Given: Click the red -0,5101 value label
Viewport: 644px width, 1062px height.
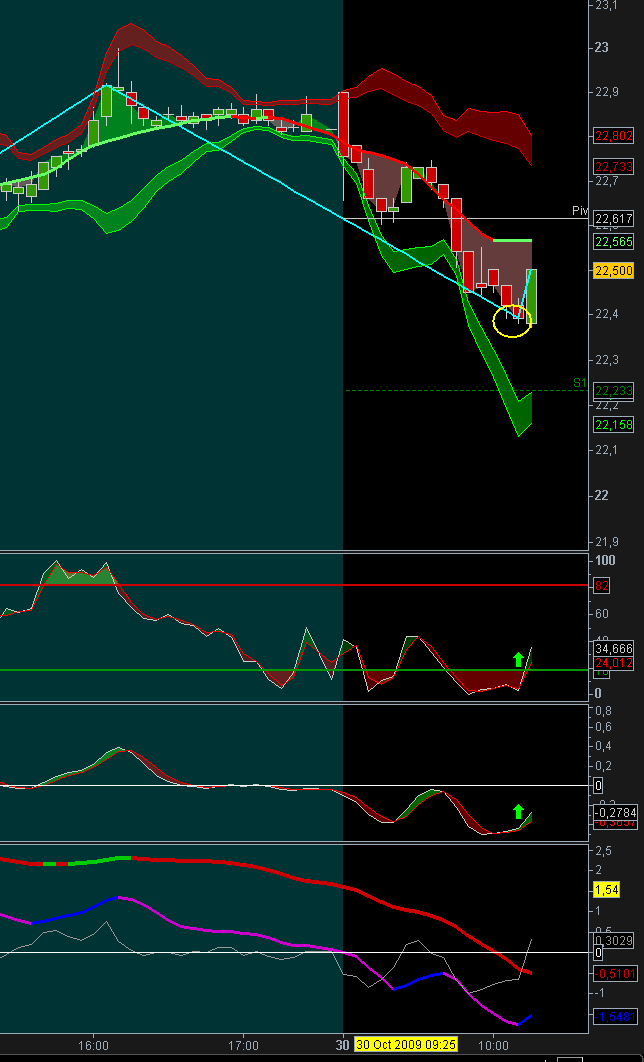Looking at the screenshot, I should [614, 973].
